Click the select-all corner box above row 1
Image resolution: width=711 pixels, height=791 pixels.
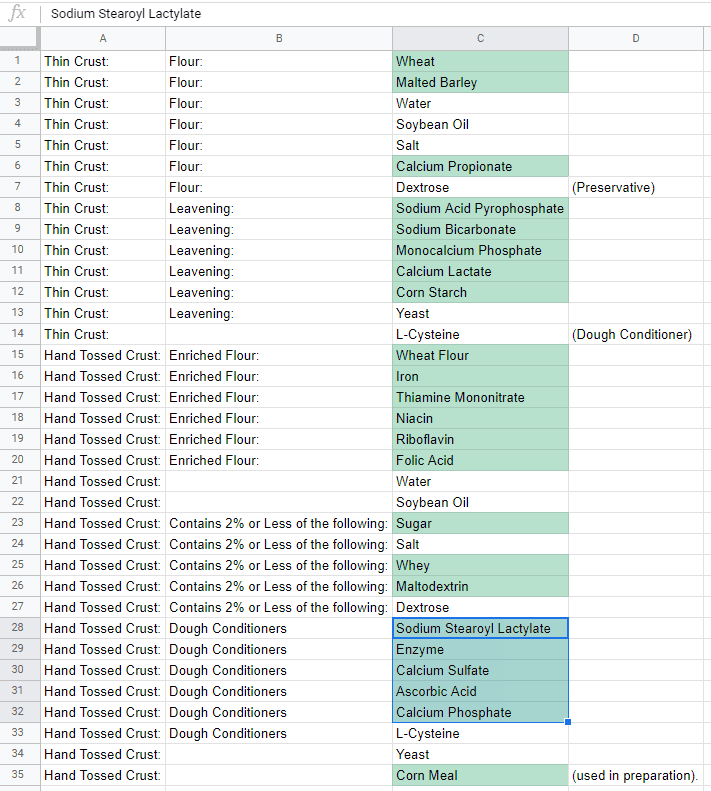(x=19, y=38)
